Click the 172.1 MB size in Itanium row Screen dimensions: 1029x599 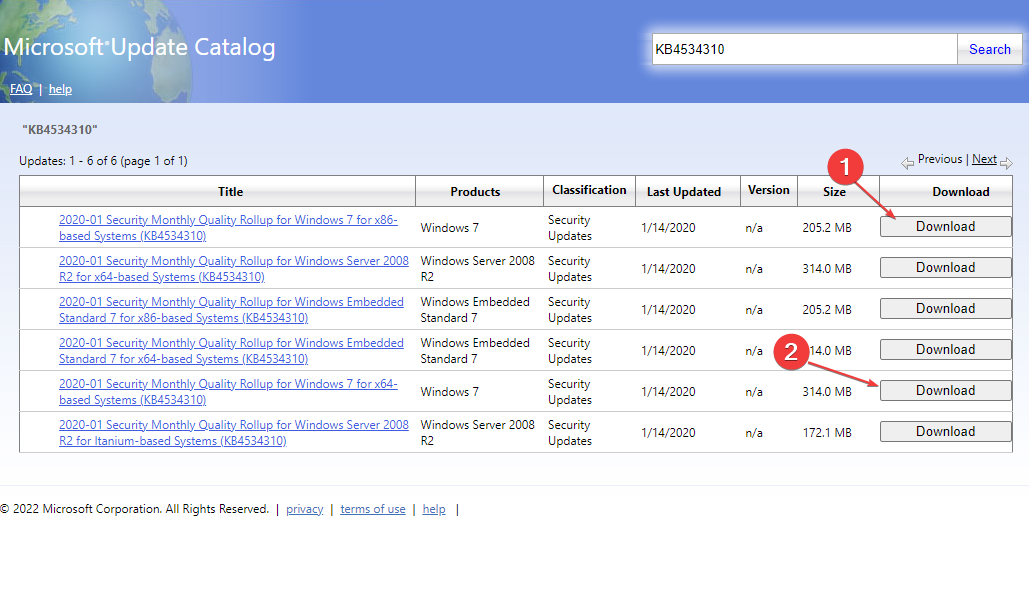click(827, 432)
